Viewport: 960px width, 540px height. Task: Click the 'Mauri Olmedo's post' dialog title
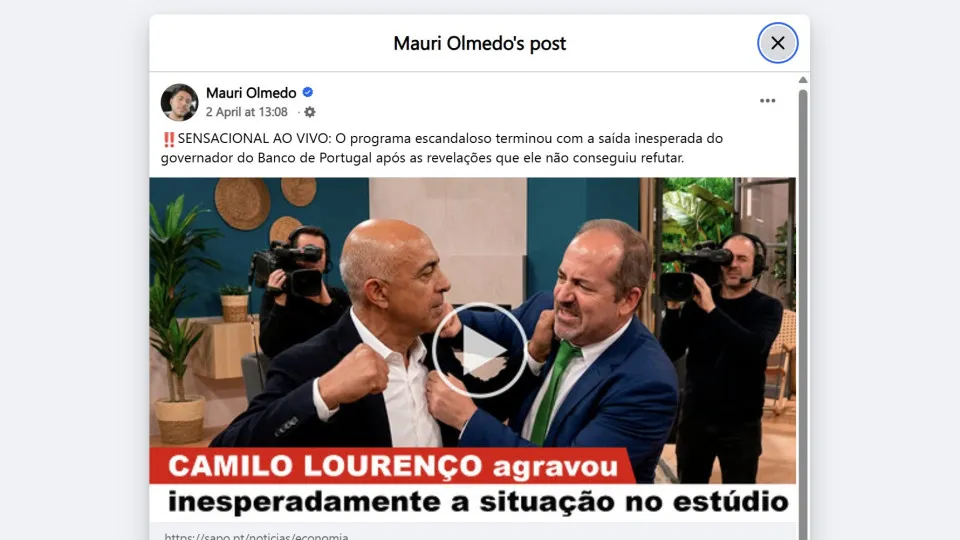pos(479,43)
